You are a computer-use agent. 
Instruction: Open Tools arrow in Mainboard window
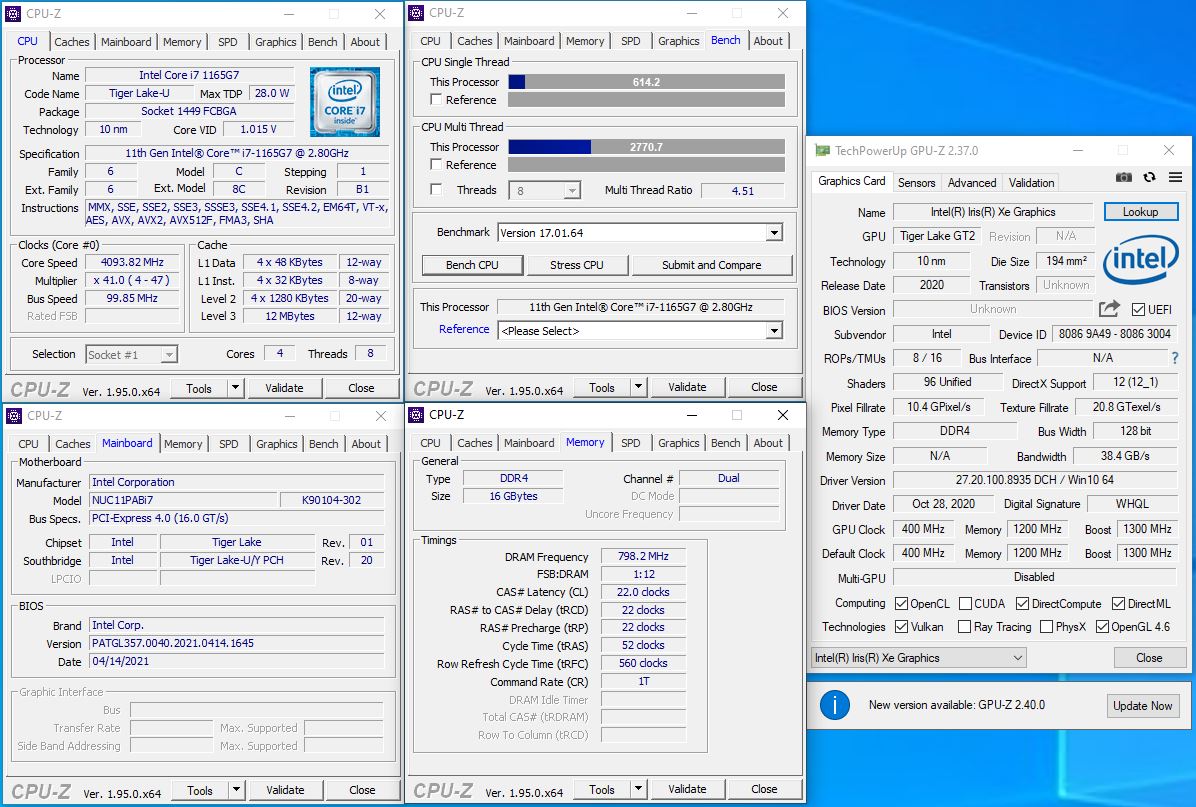click(236, 790)
